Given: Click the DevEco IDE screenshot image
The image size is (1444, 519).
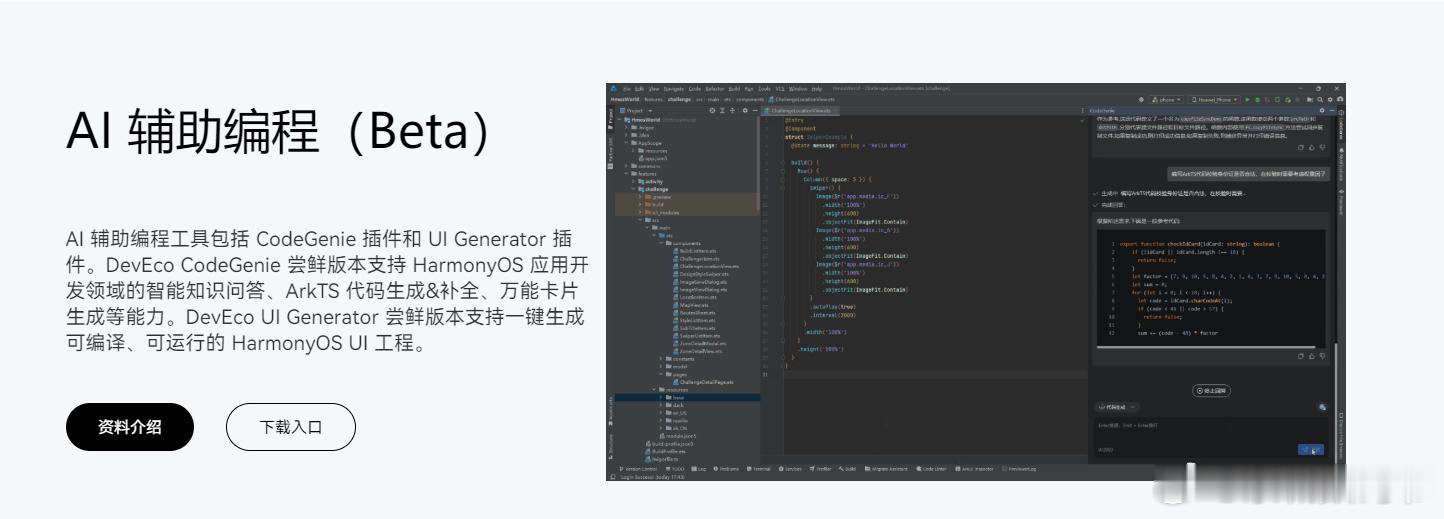Looking at the screenshot, I should coord(976,282).
